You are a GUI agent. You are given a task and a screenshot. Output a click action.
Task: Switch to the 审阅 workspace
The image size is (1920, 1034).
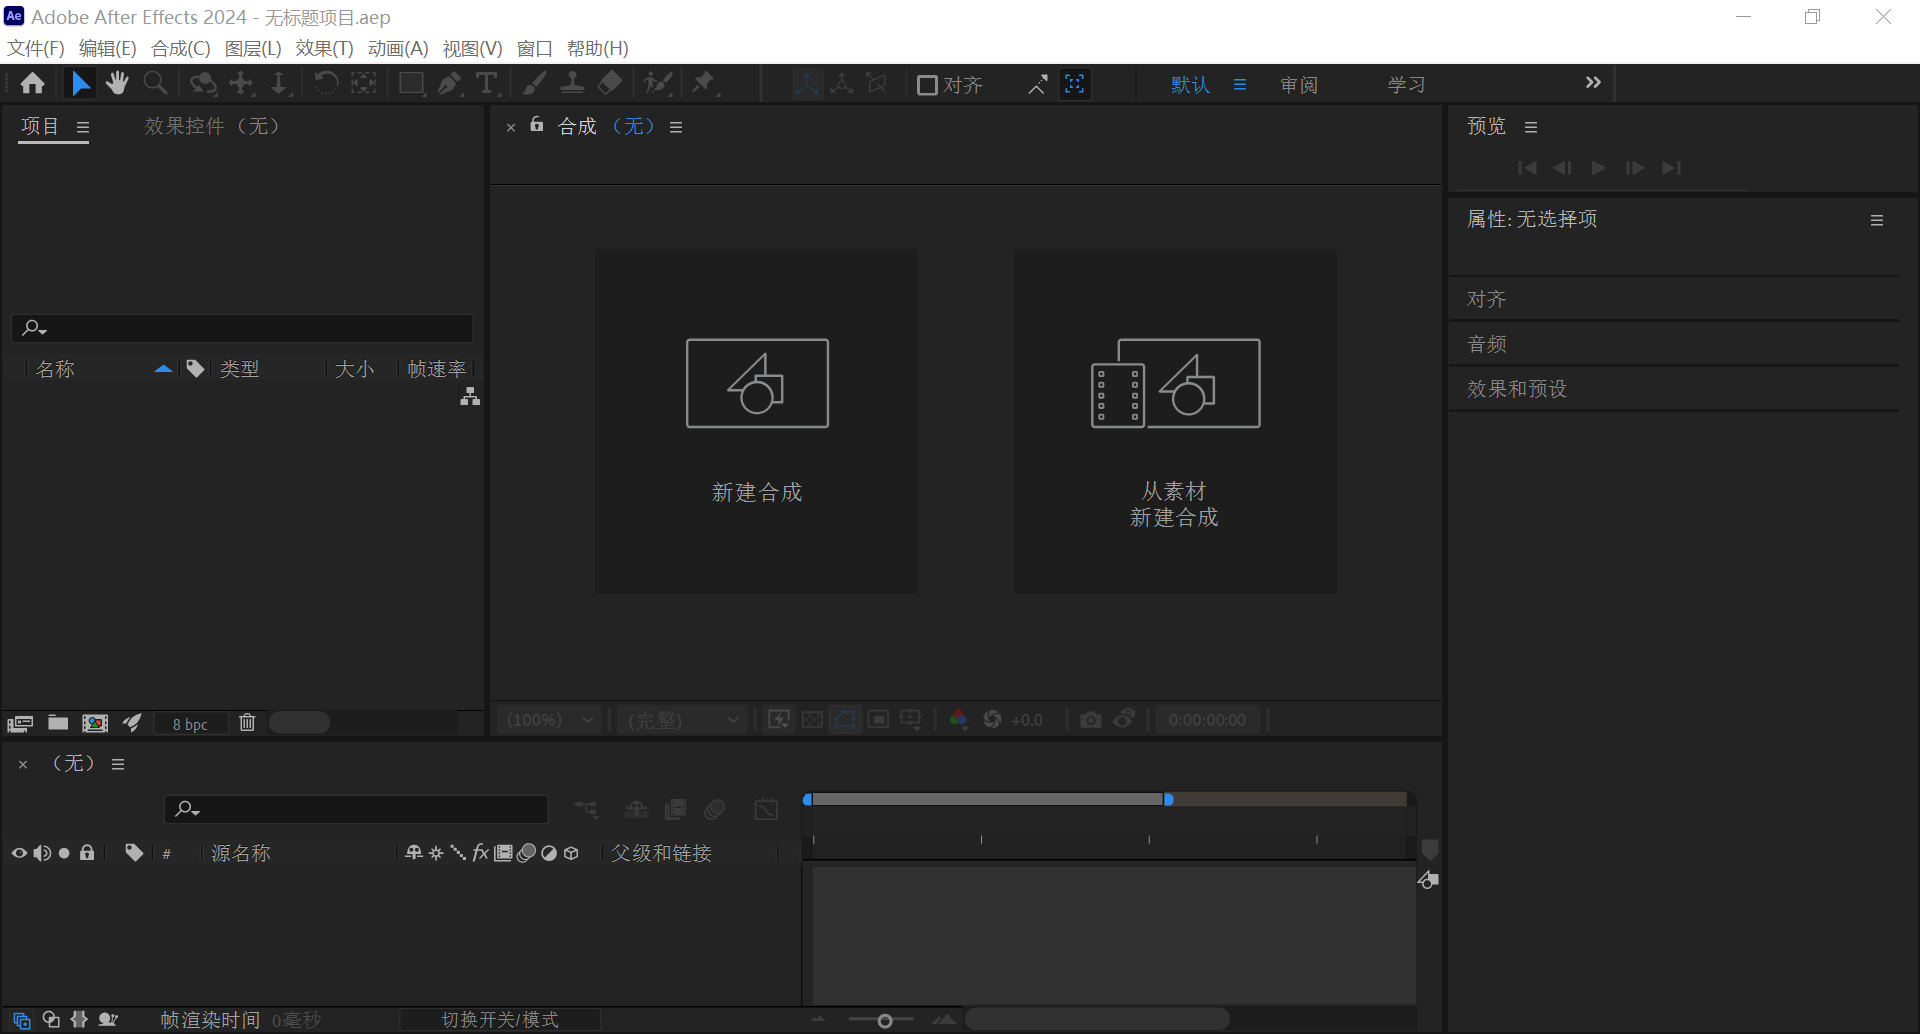[x=1299, y=85]
